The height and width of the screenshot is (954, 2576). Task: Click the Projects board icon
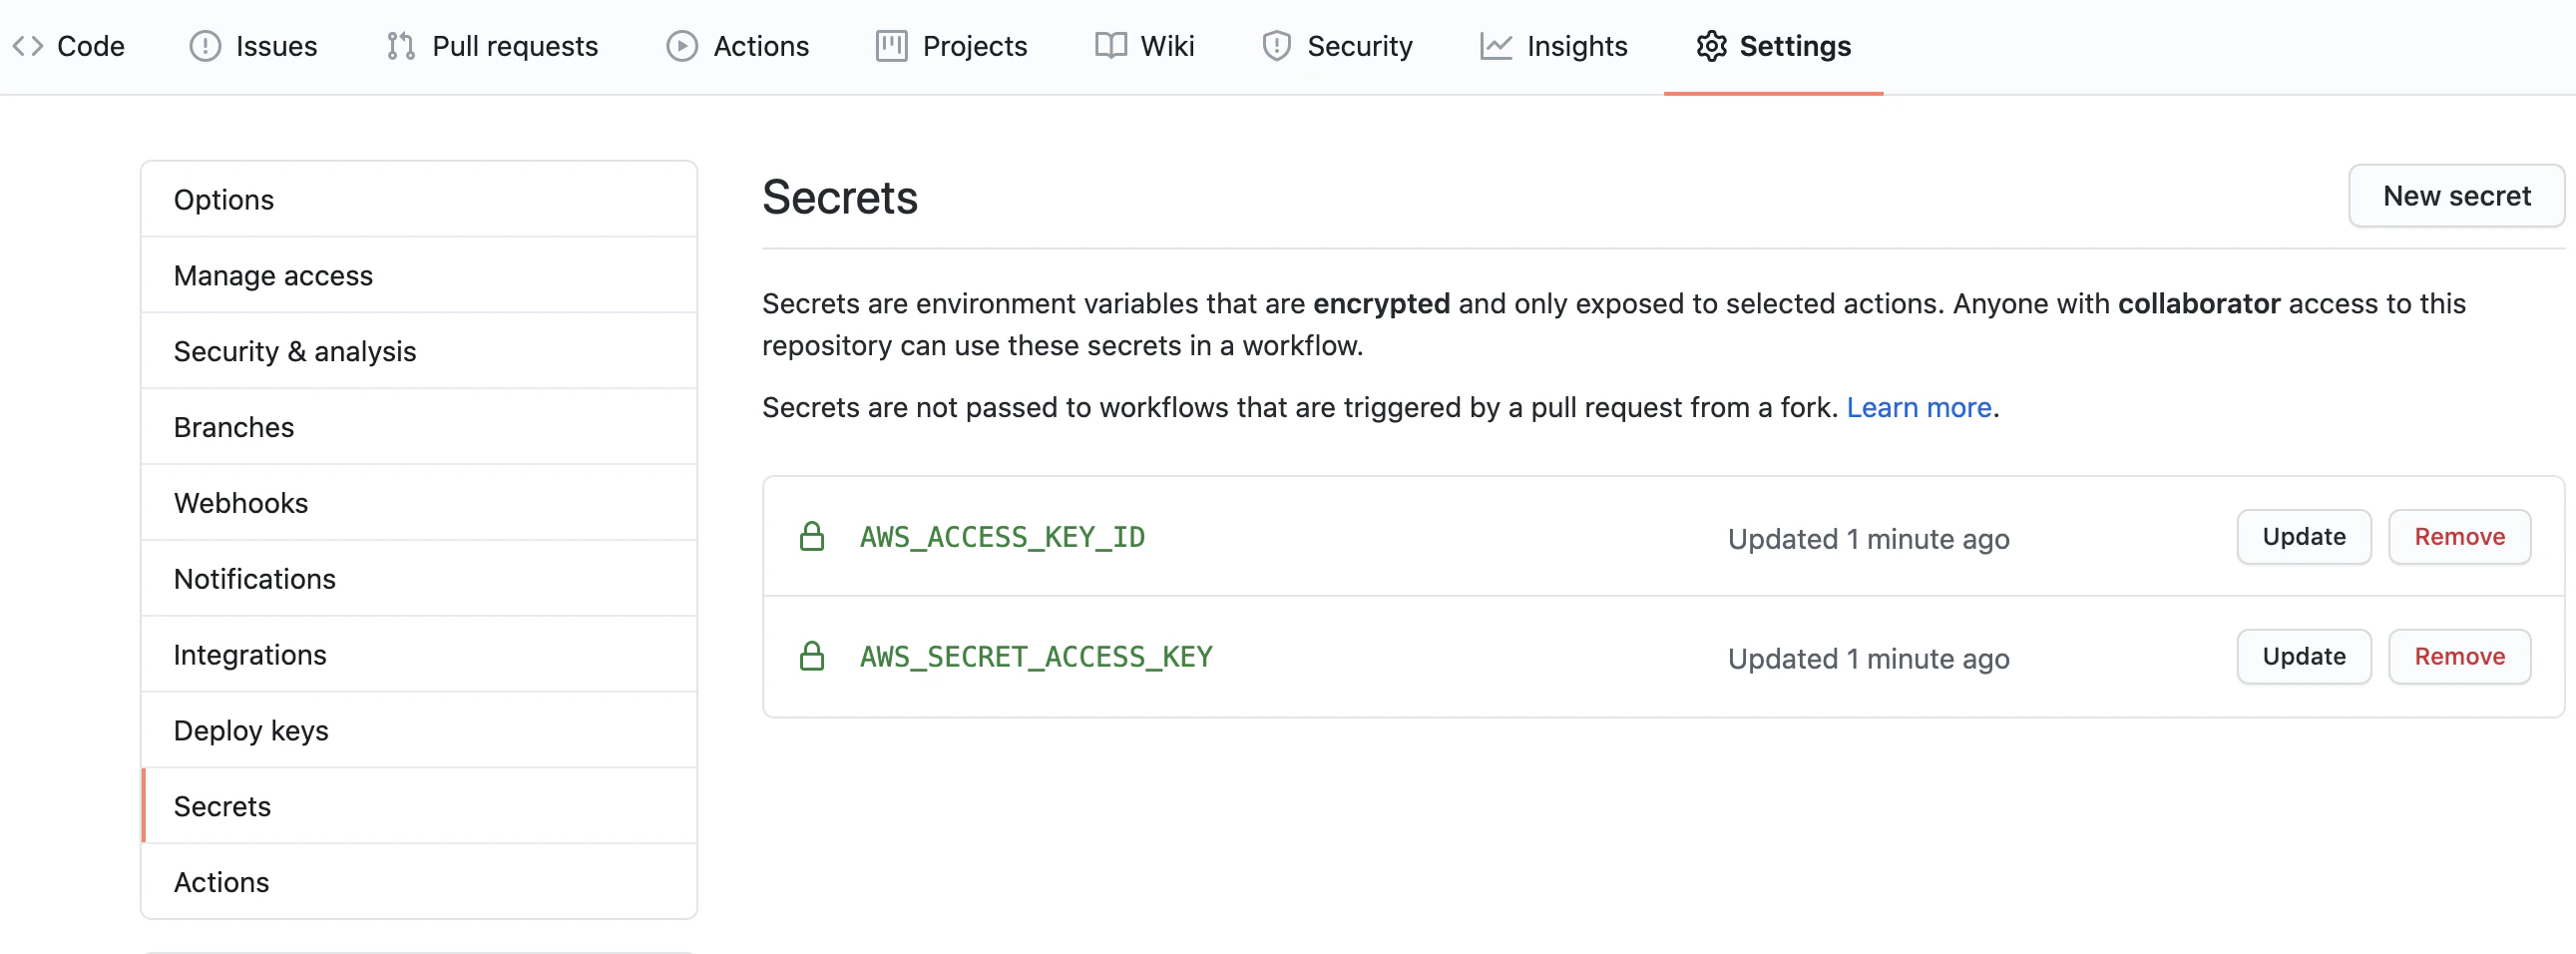891,46
